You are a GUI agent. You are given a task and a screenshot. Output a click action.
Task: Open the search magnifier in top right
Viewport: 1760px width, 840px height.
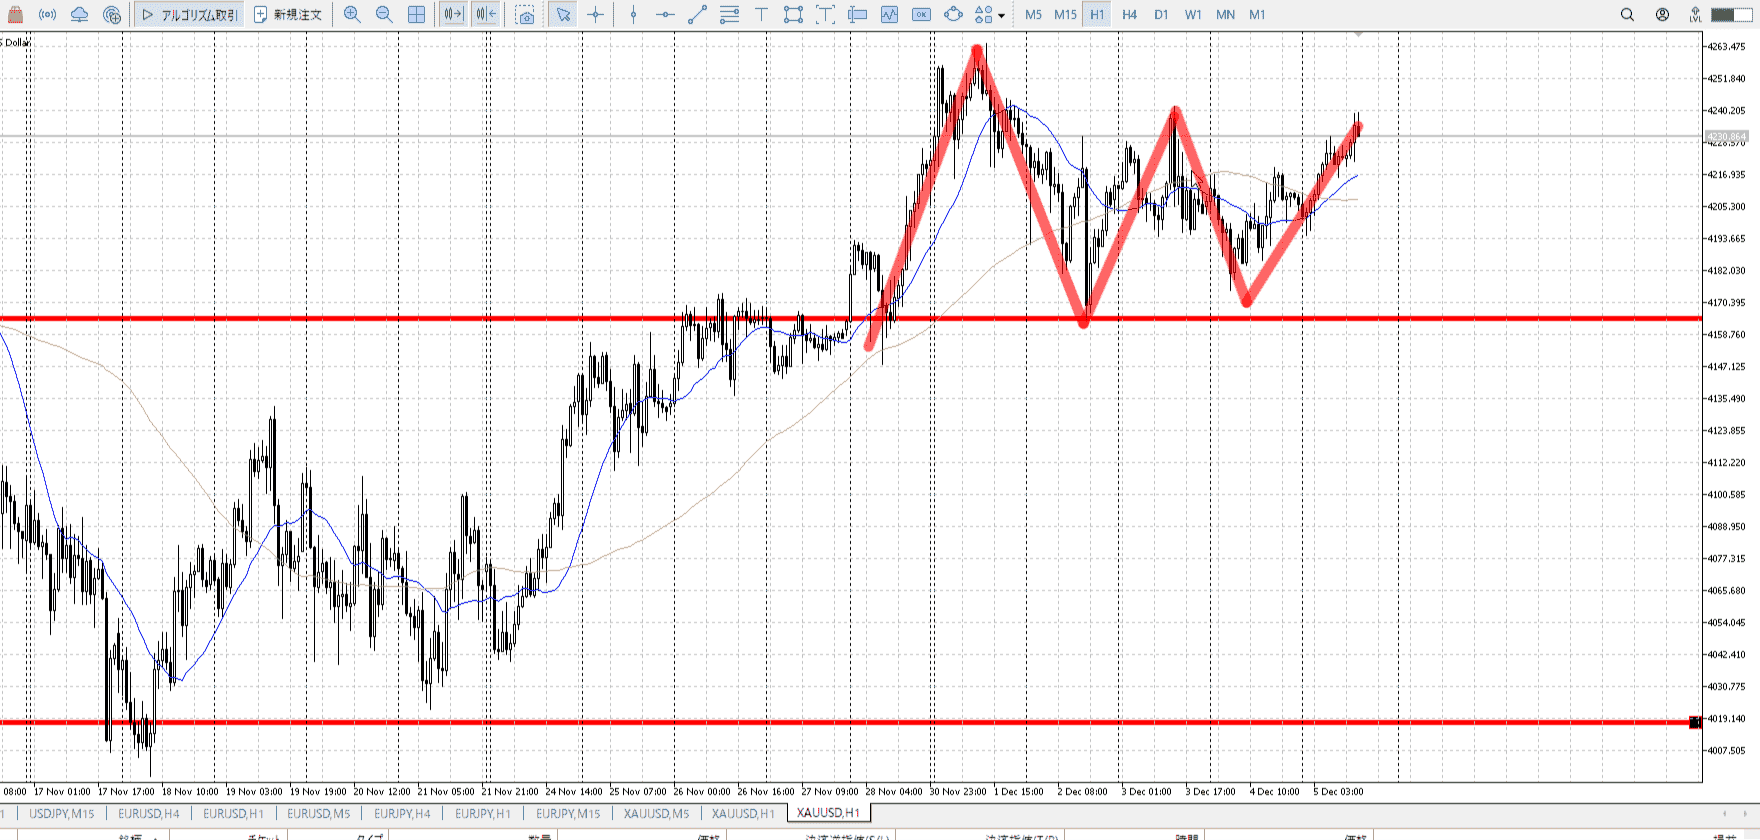(x=1627, y=15)
